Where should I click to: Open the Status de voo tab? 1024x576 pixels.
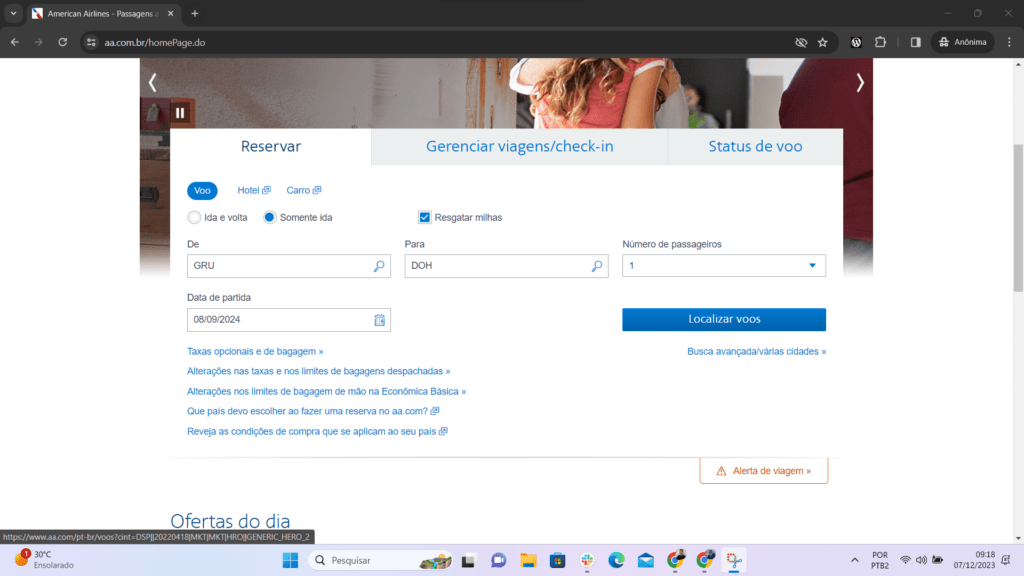pos(754,146)
